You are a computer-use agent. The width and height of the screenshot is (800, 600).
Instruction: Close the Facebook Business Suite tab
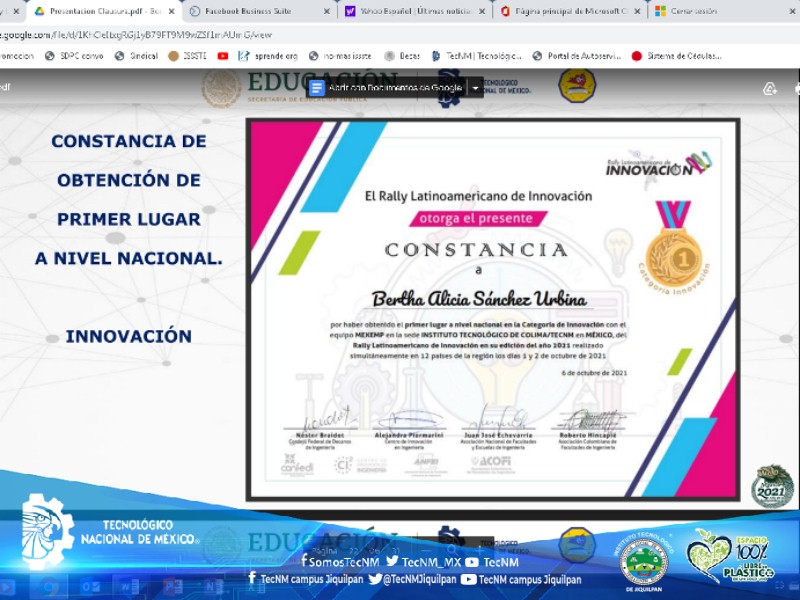coord(327,11)
